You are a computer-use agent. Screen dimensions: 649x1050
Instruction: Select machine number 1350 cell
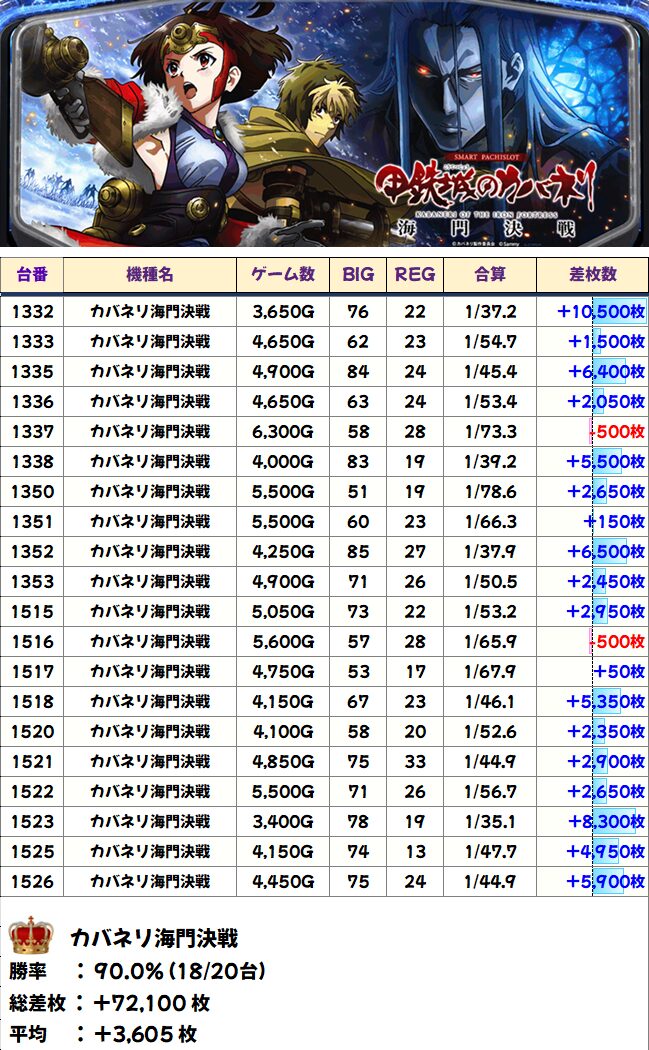[x=32, y=492]
